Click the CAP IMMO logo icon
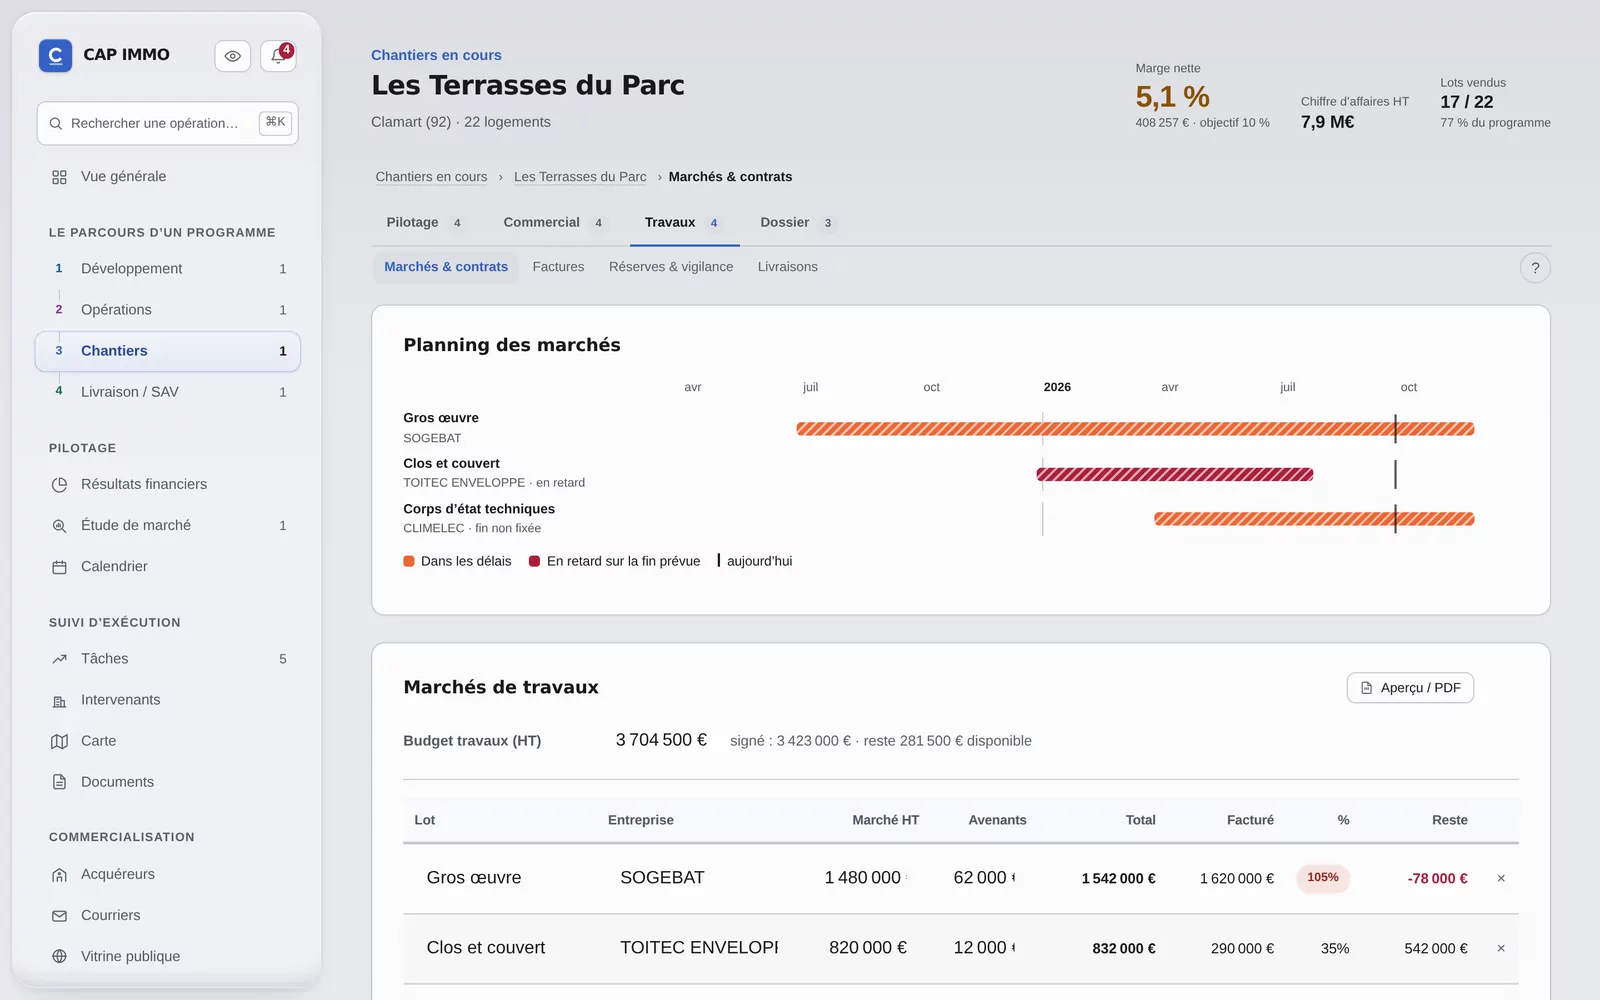Screen dimensions: 1600x1000 [55, 55]
